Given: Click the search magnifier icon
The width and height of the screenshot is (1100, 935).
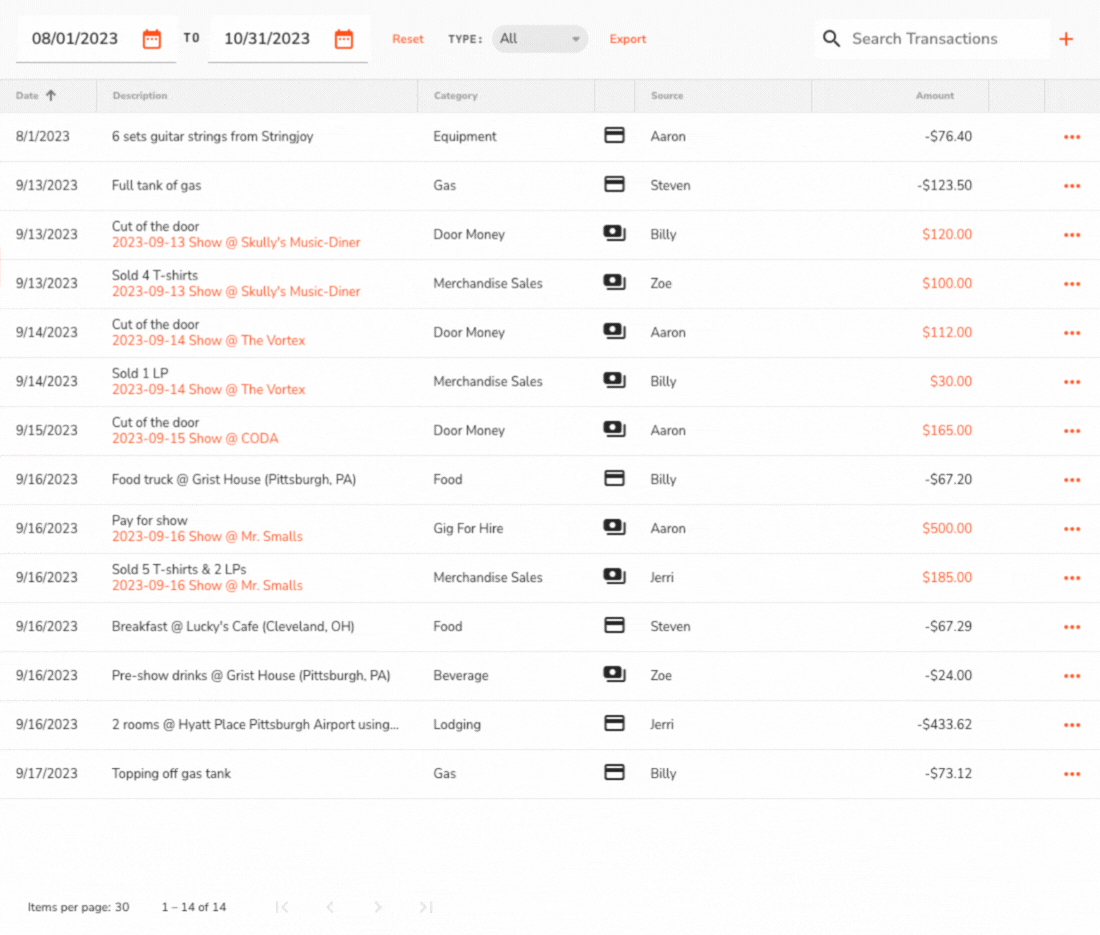Looking at the screenshot, I should (x=831, y=38).
